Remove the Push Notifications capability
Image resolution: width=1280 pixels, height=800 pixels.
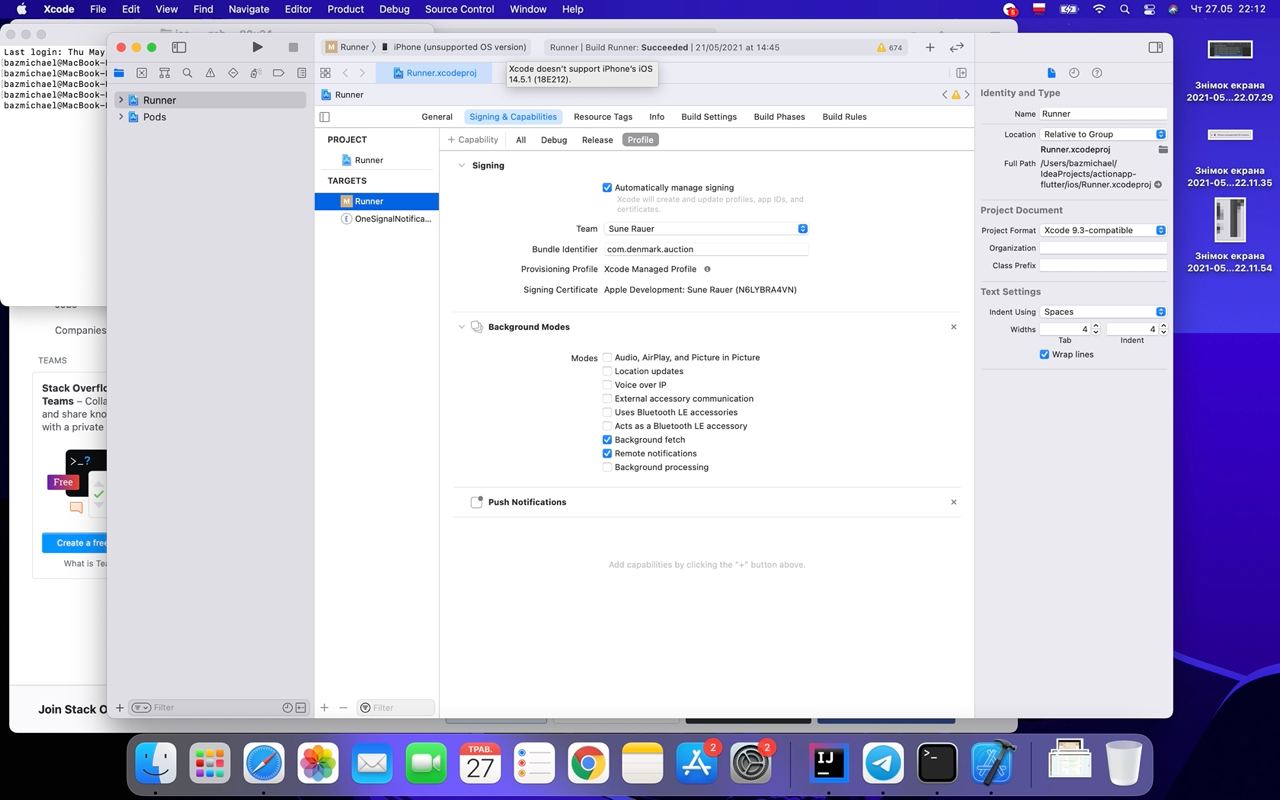[x=953, y=502]
